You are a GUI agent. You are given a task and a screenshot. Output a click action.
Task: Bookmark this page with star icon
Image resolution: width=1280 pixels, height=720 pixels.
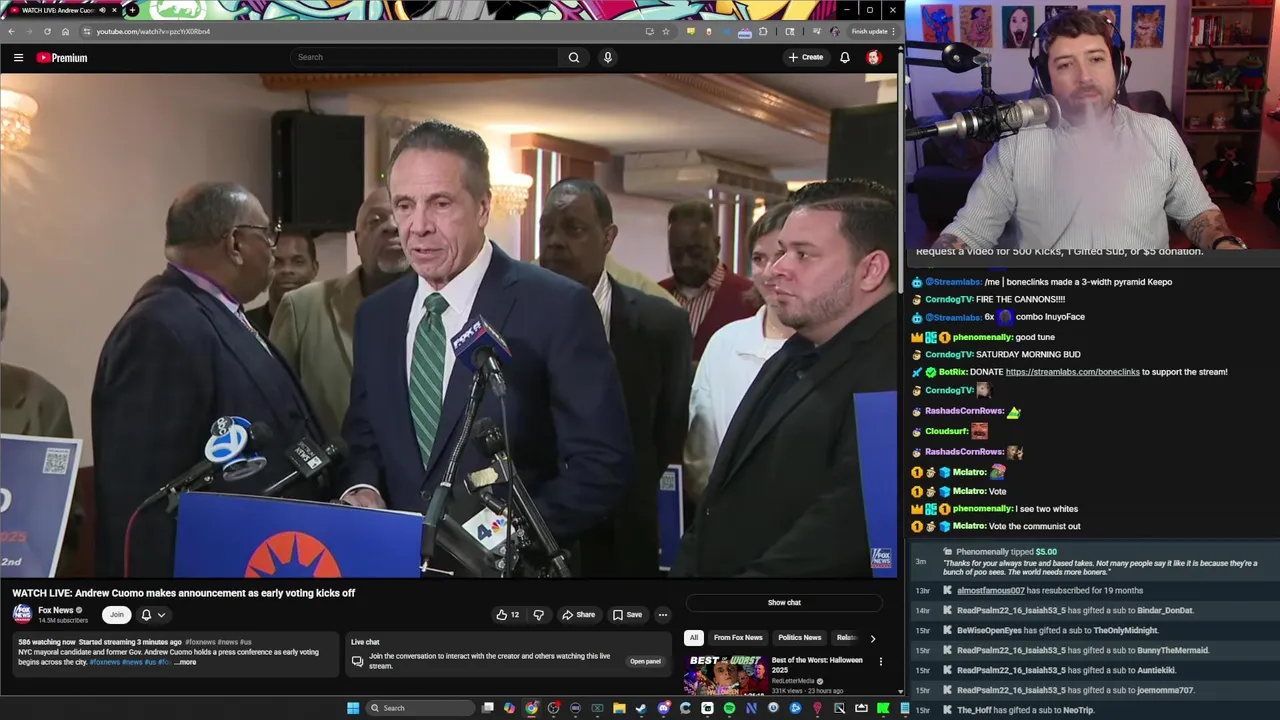tap(666, 31)
